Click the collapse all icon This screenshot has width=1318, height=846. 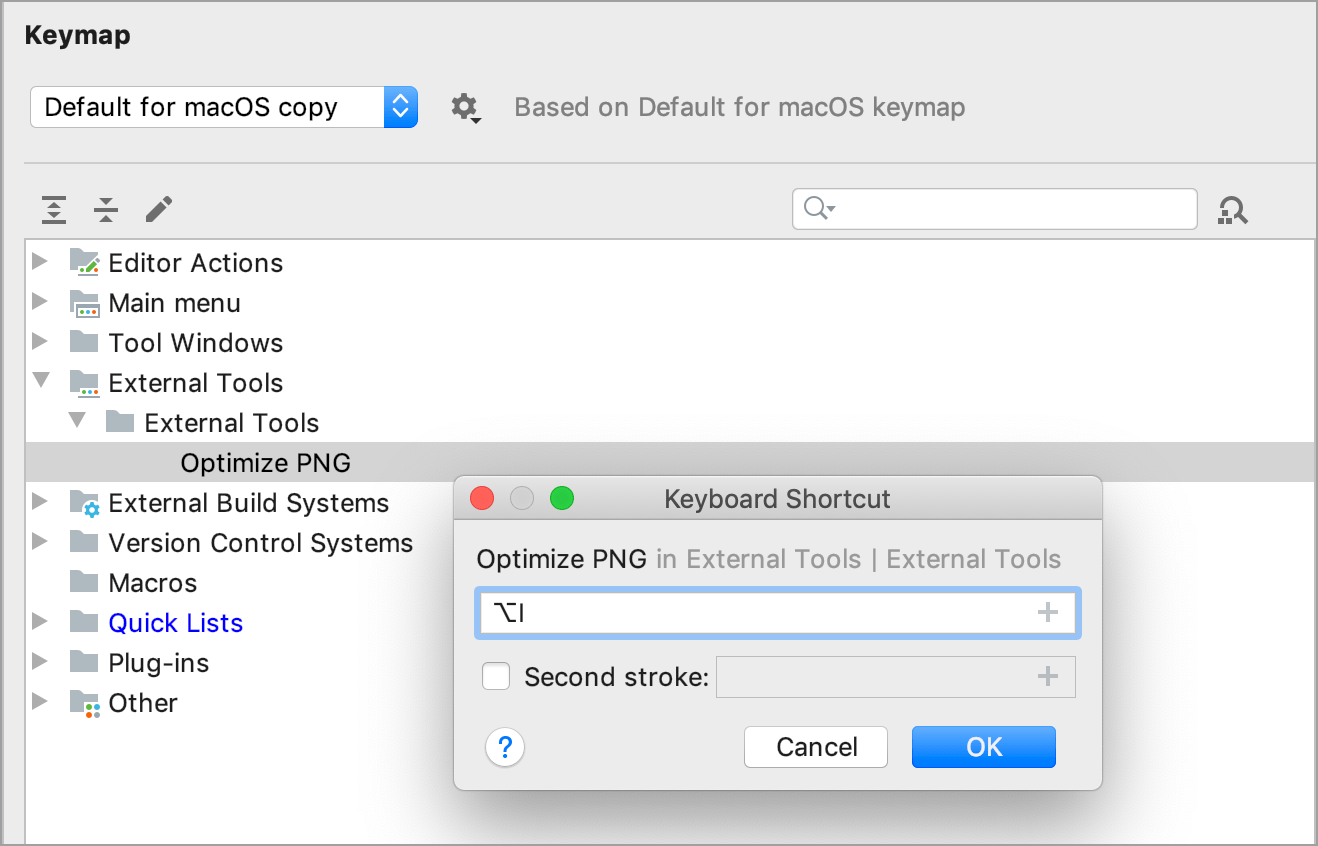coord(105,209)
